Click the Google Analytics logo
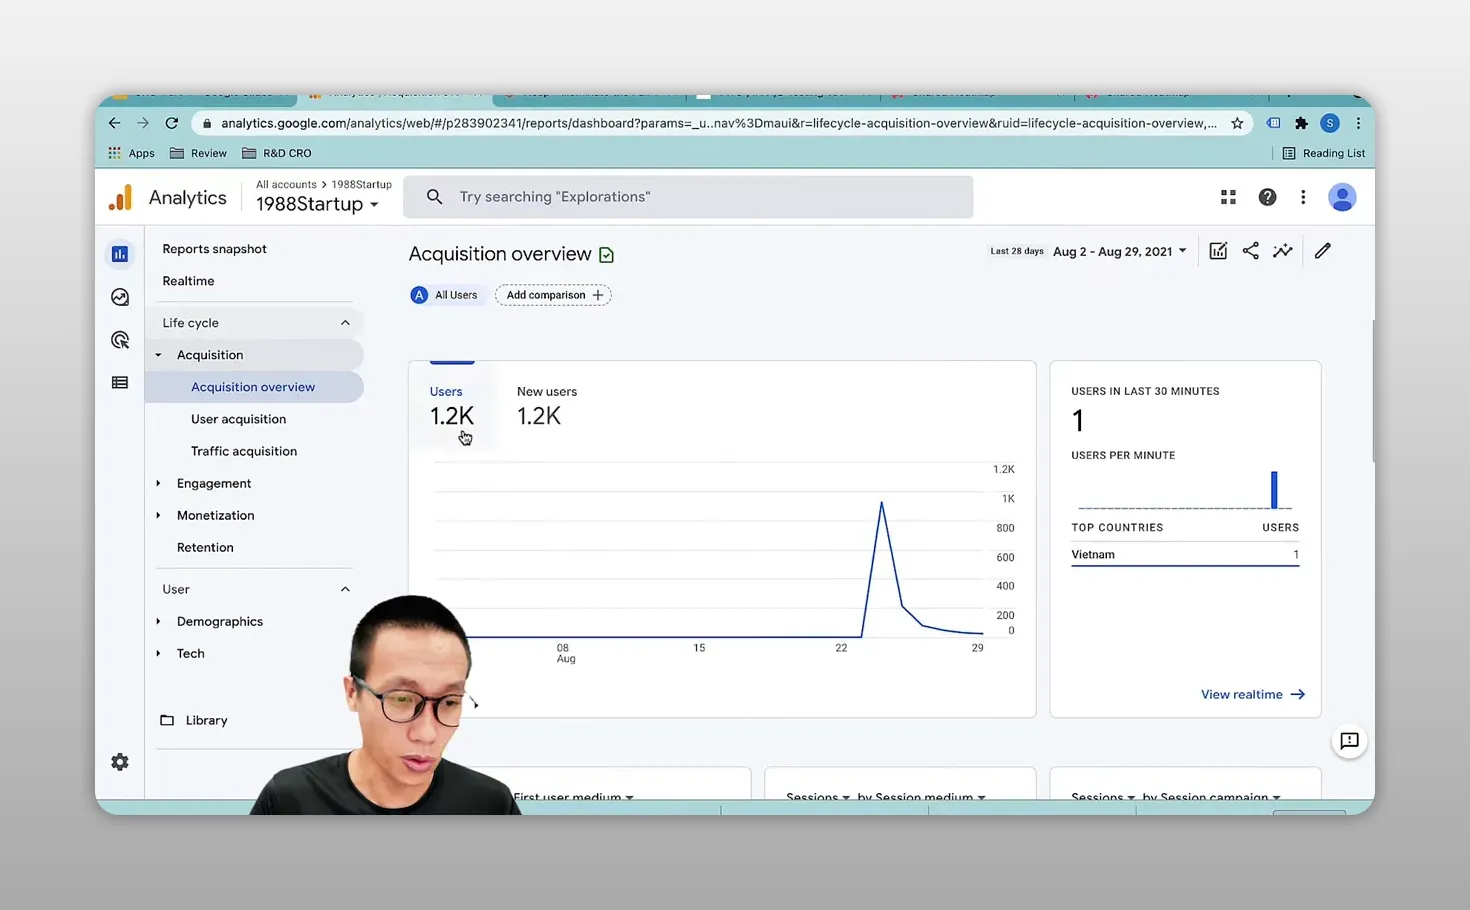Viewport: 1470px width, 910px height. [x=120, y=197]
